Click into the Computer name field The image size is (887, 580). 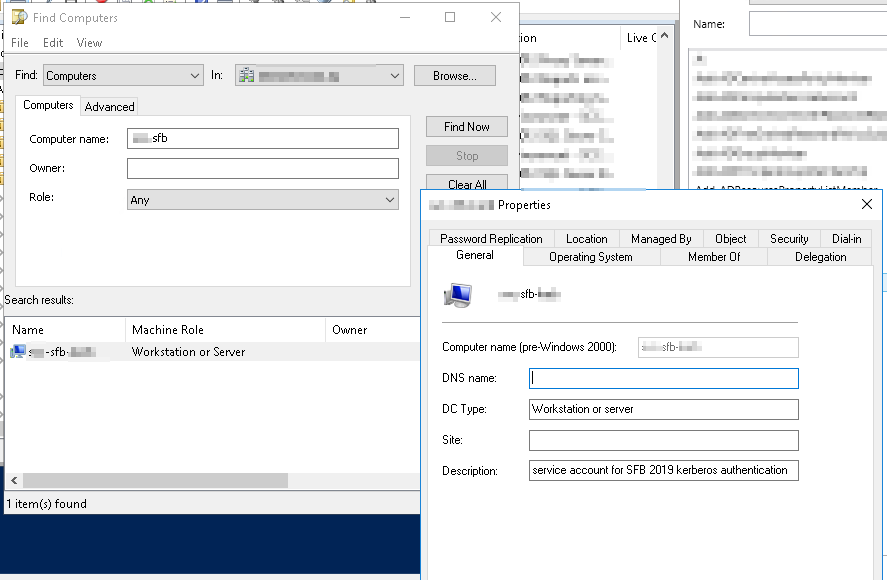click(x=262, y=139)
